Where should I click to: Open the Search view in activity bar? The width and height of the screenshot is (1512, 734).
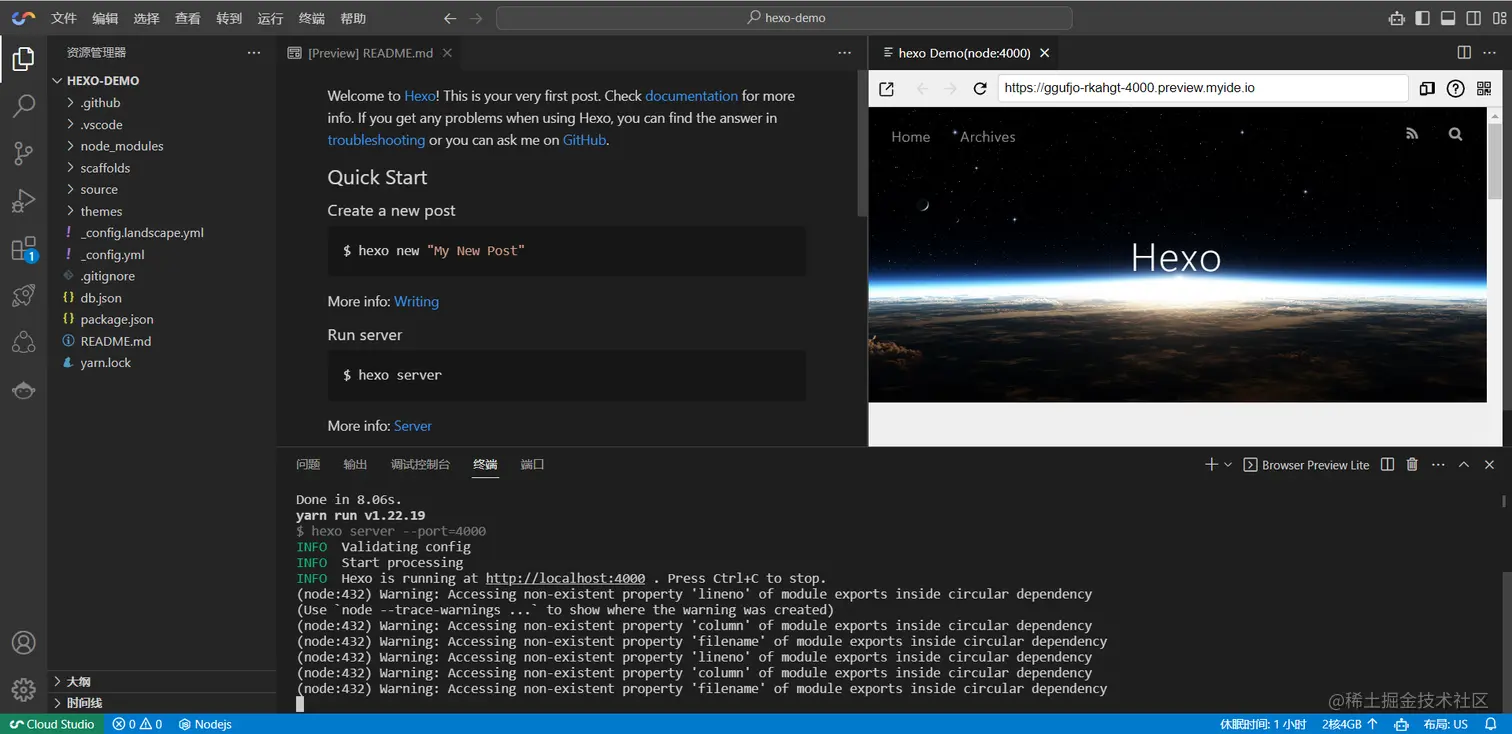click(x=23, y=106)
